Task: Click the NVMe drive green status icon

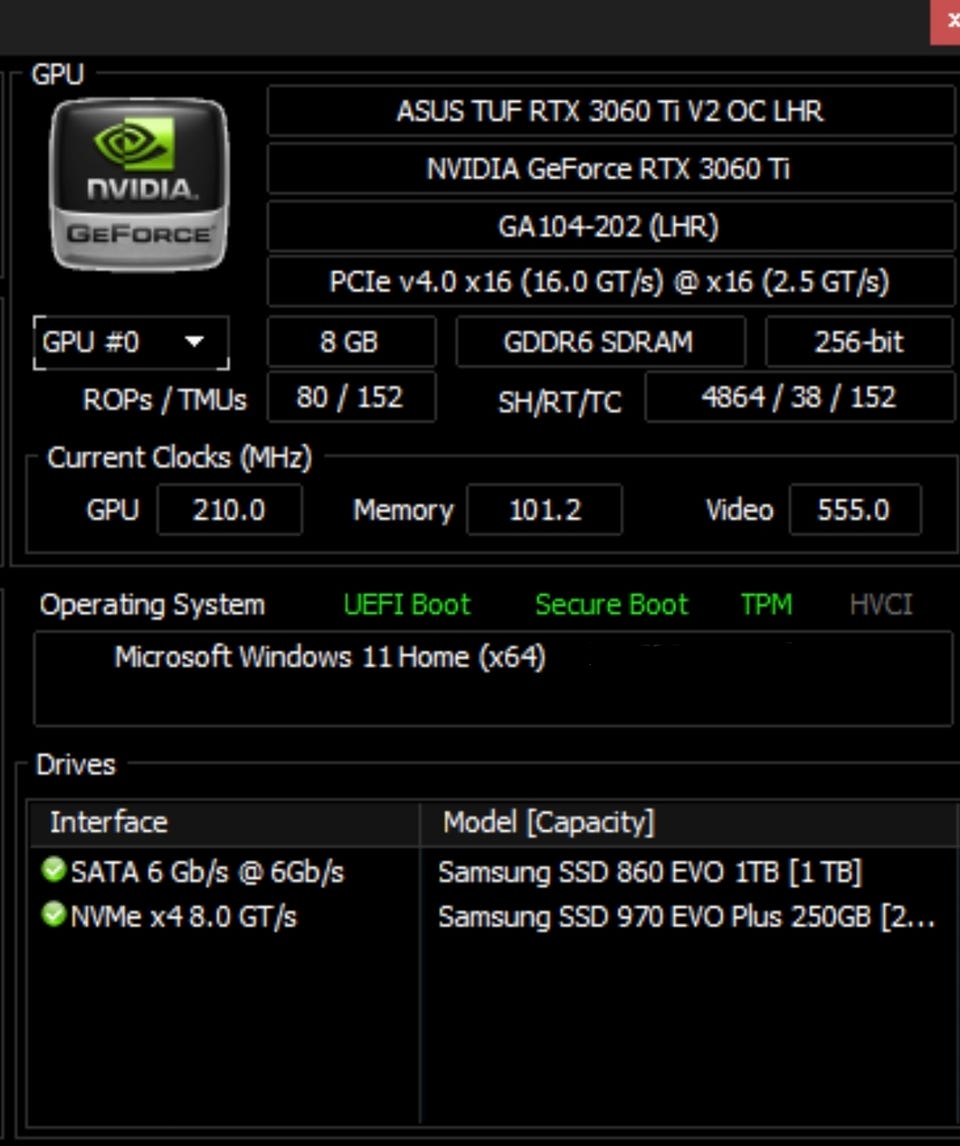Action: point(54,915)
